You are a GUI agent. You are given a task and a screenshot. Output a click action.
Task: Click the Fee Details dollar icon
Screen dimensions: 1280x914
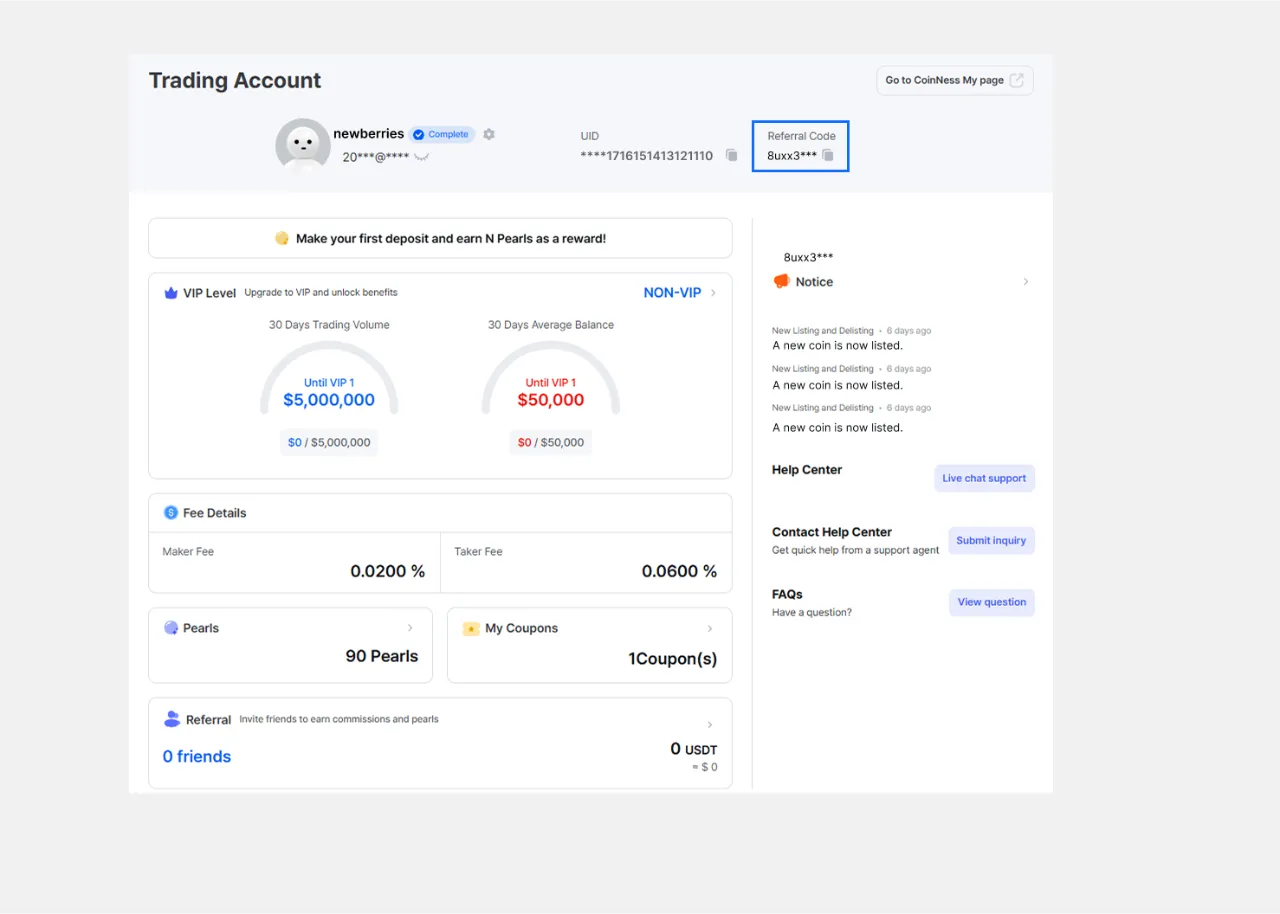pos(171,513)
